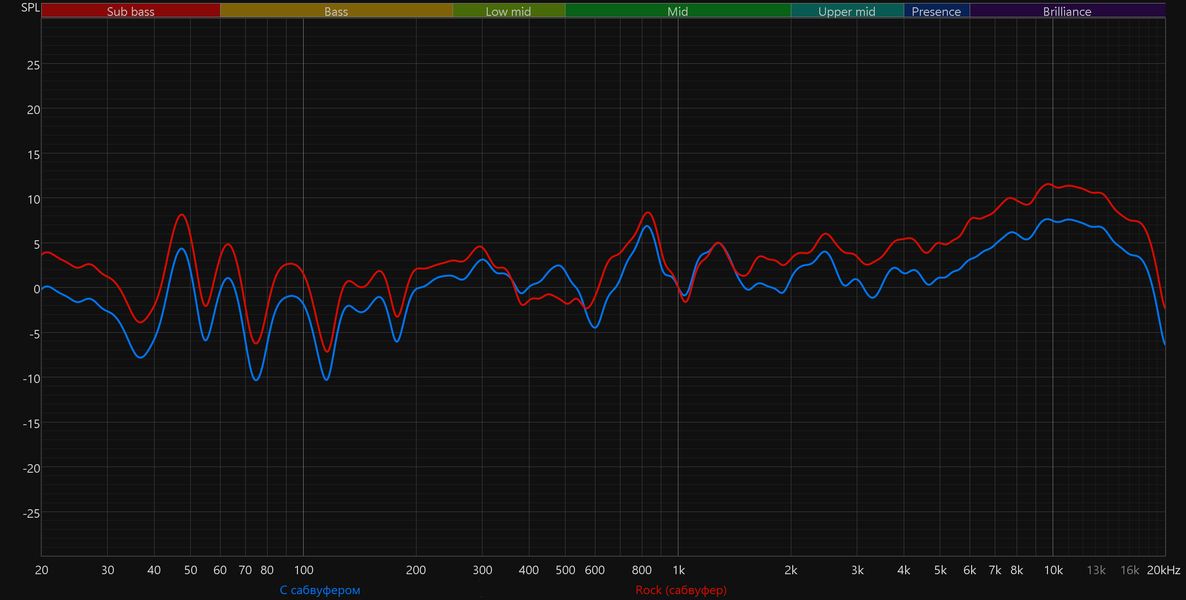Click the 6k frequency axis label
The height and width of the screenshot is (600, 1186).
[x=970, y=570]
